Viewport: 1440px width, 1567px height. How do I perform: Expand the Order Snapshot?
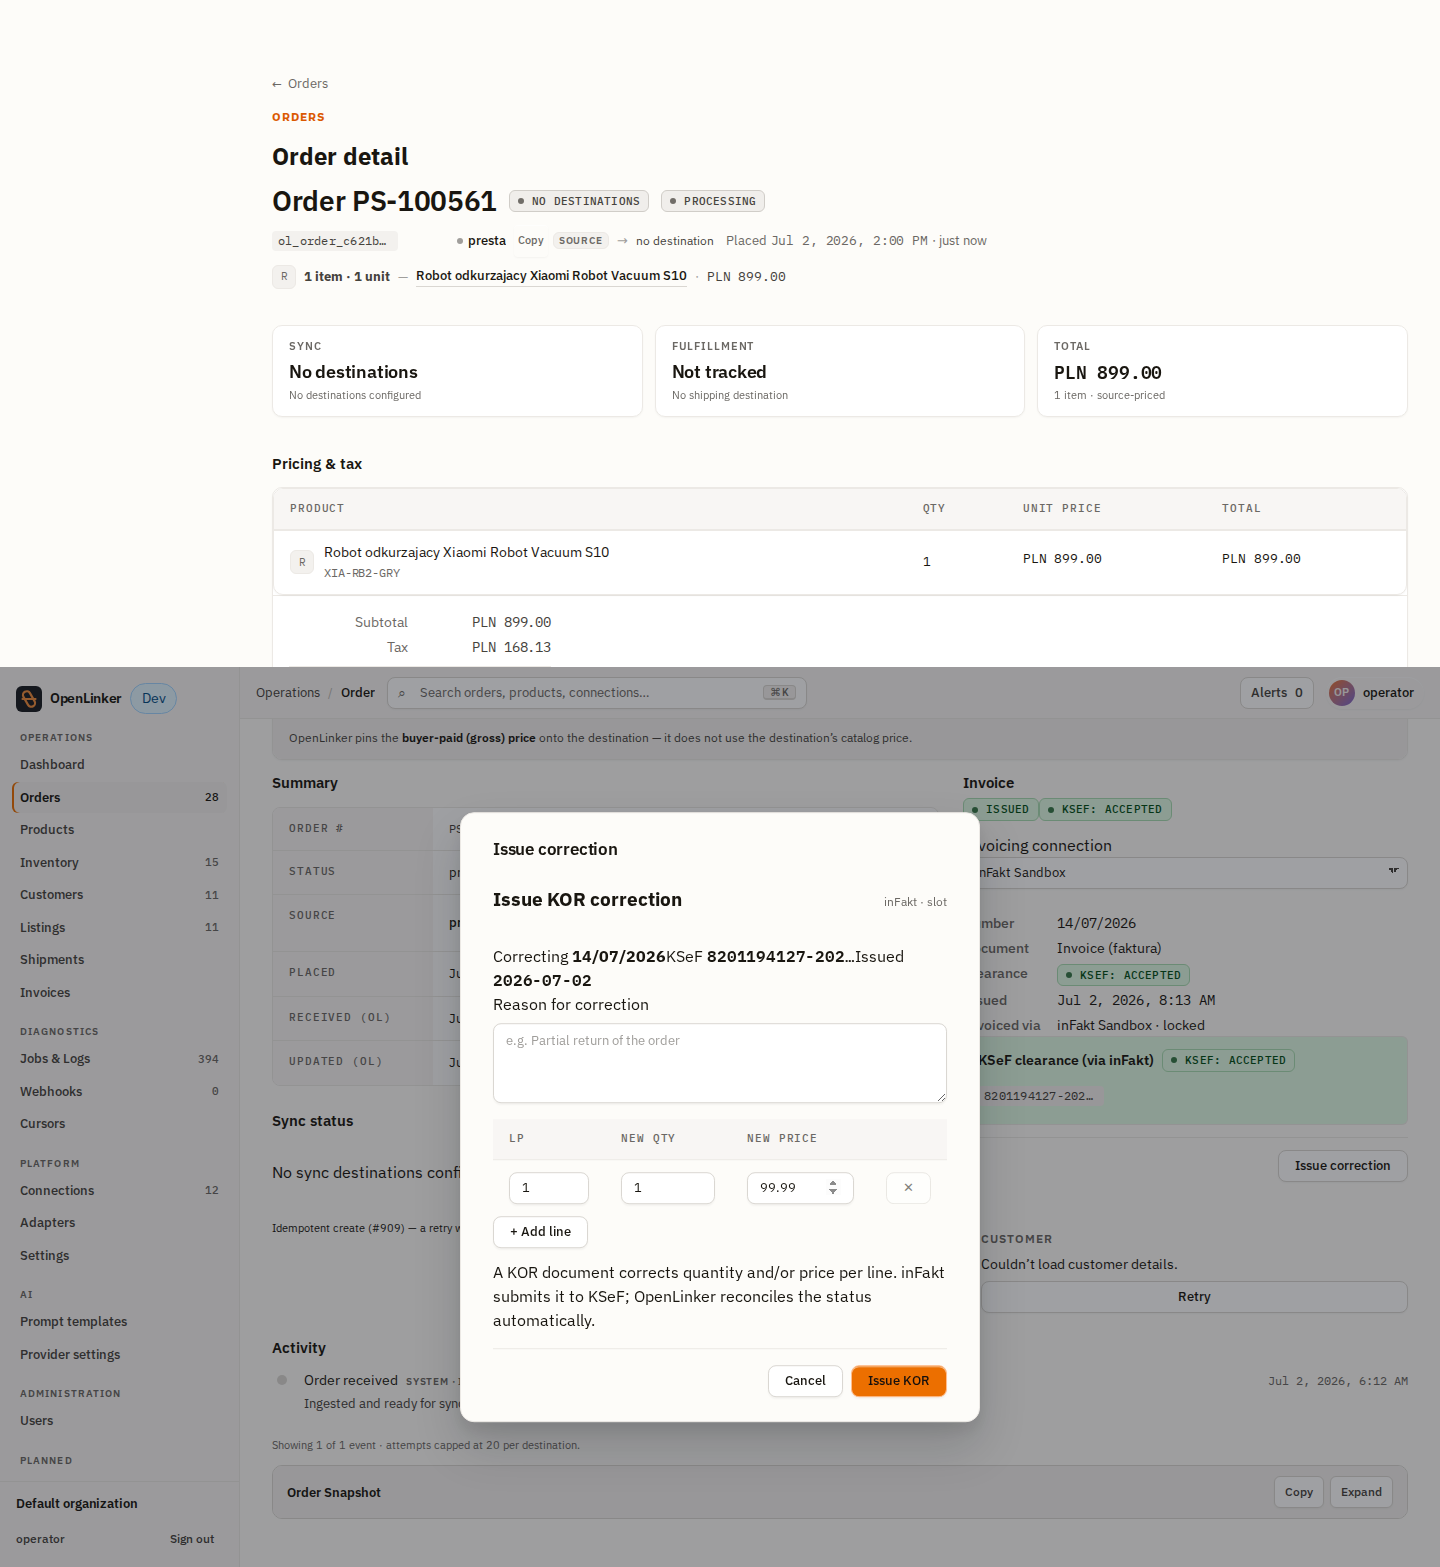[x=1361, y=1492]
